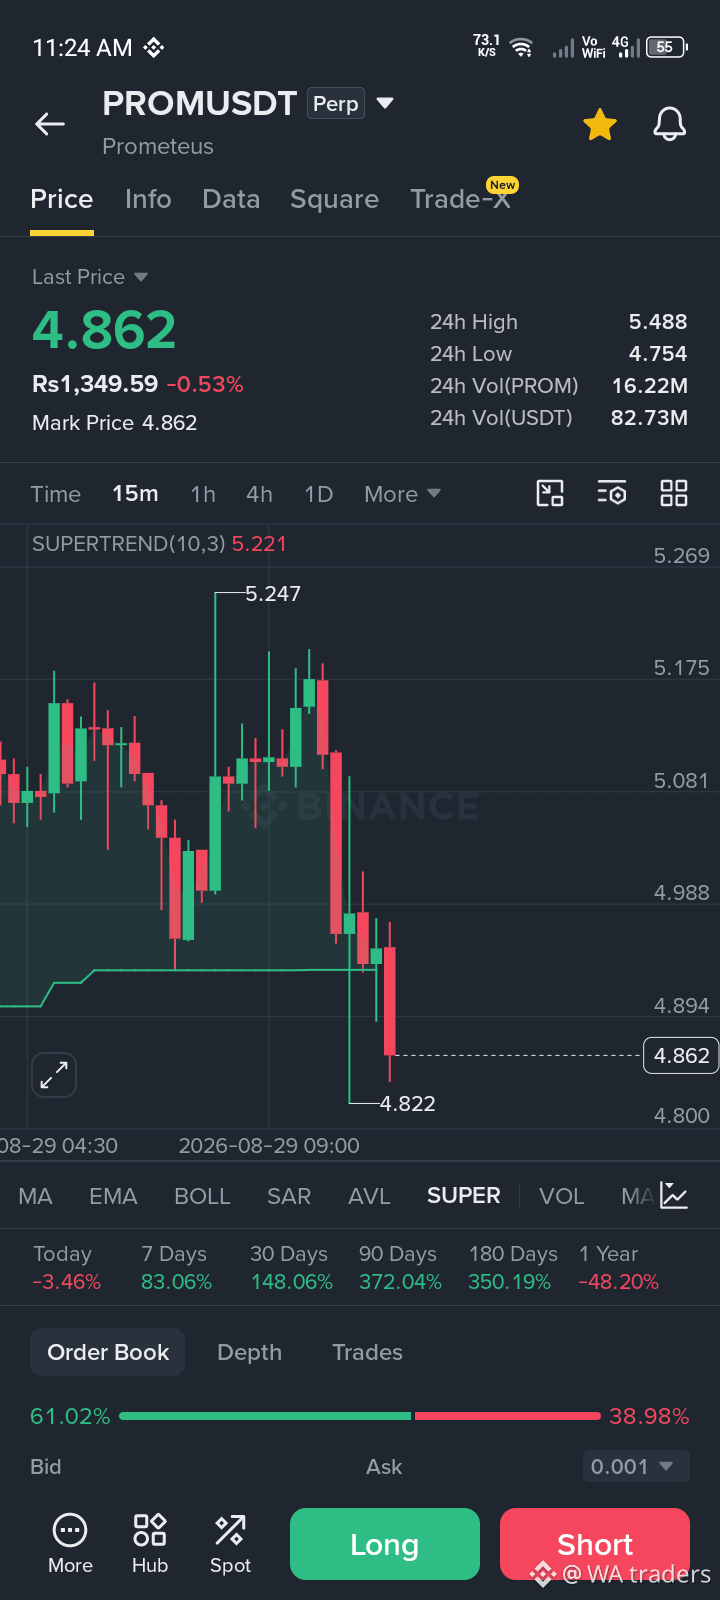Tap the 11:24 AM clock
Image resolution: width=720 pixels, height=1600 pixels.
(82, 48)
